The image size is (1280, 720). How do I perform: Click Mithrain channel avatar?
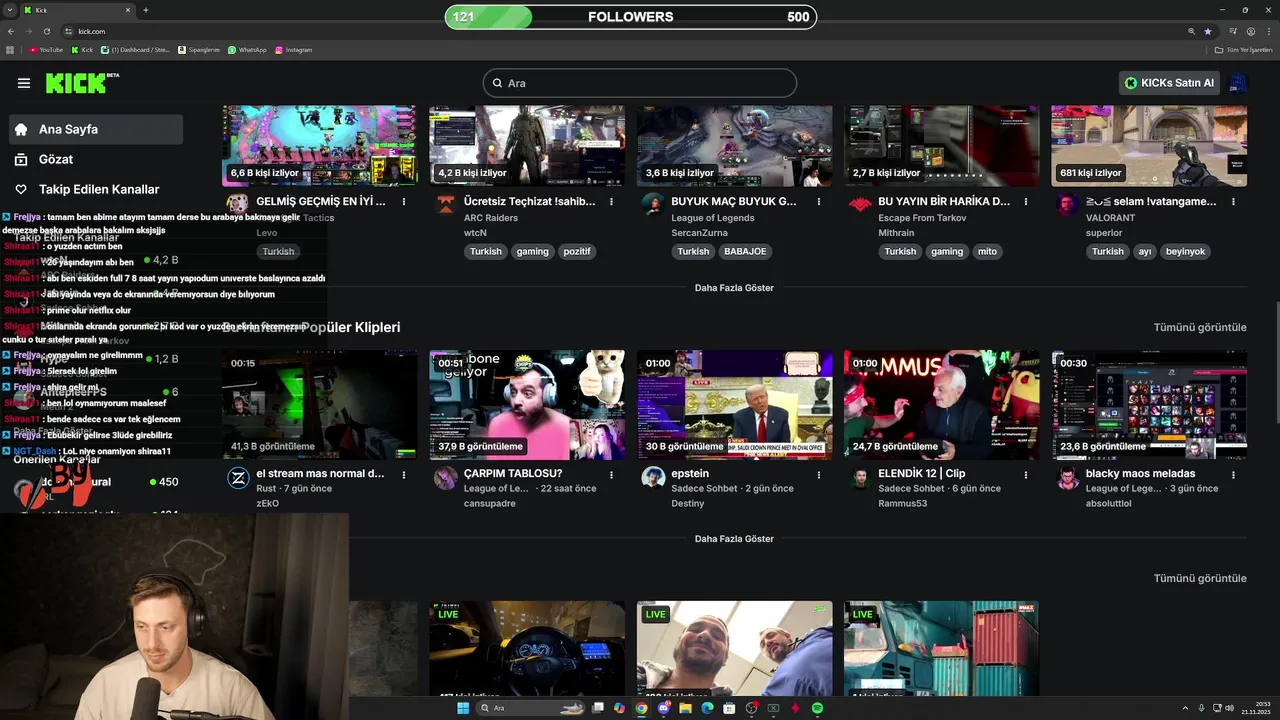tap(860, 204)
